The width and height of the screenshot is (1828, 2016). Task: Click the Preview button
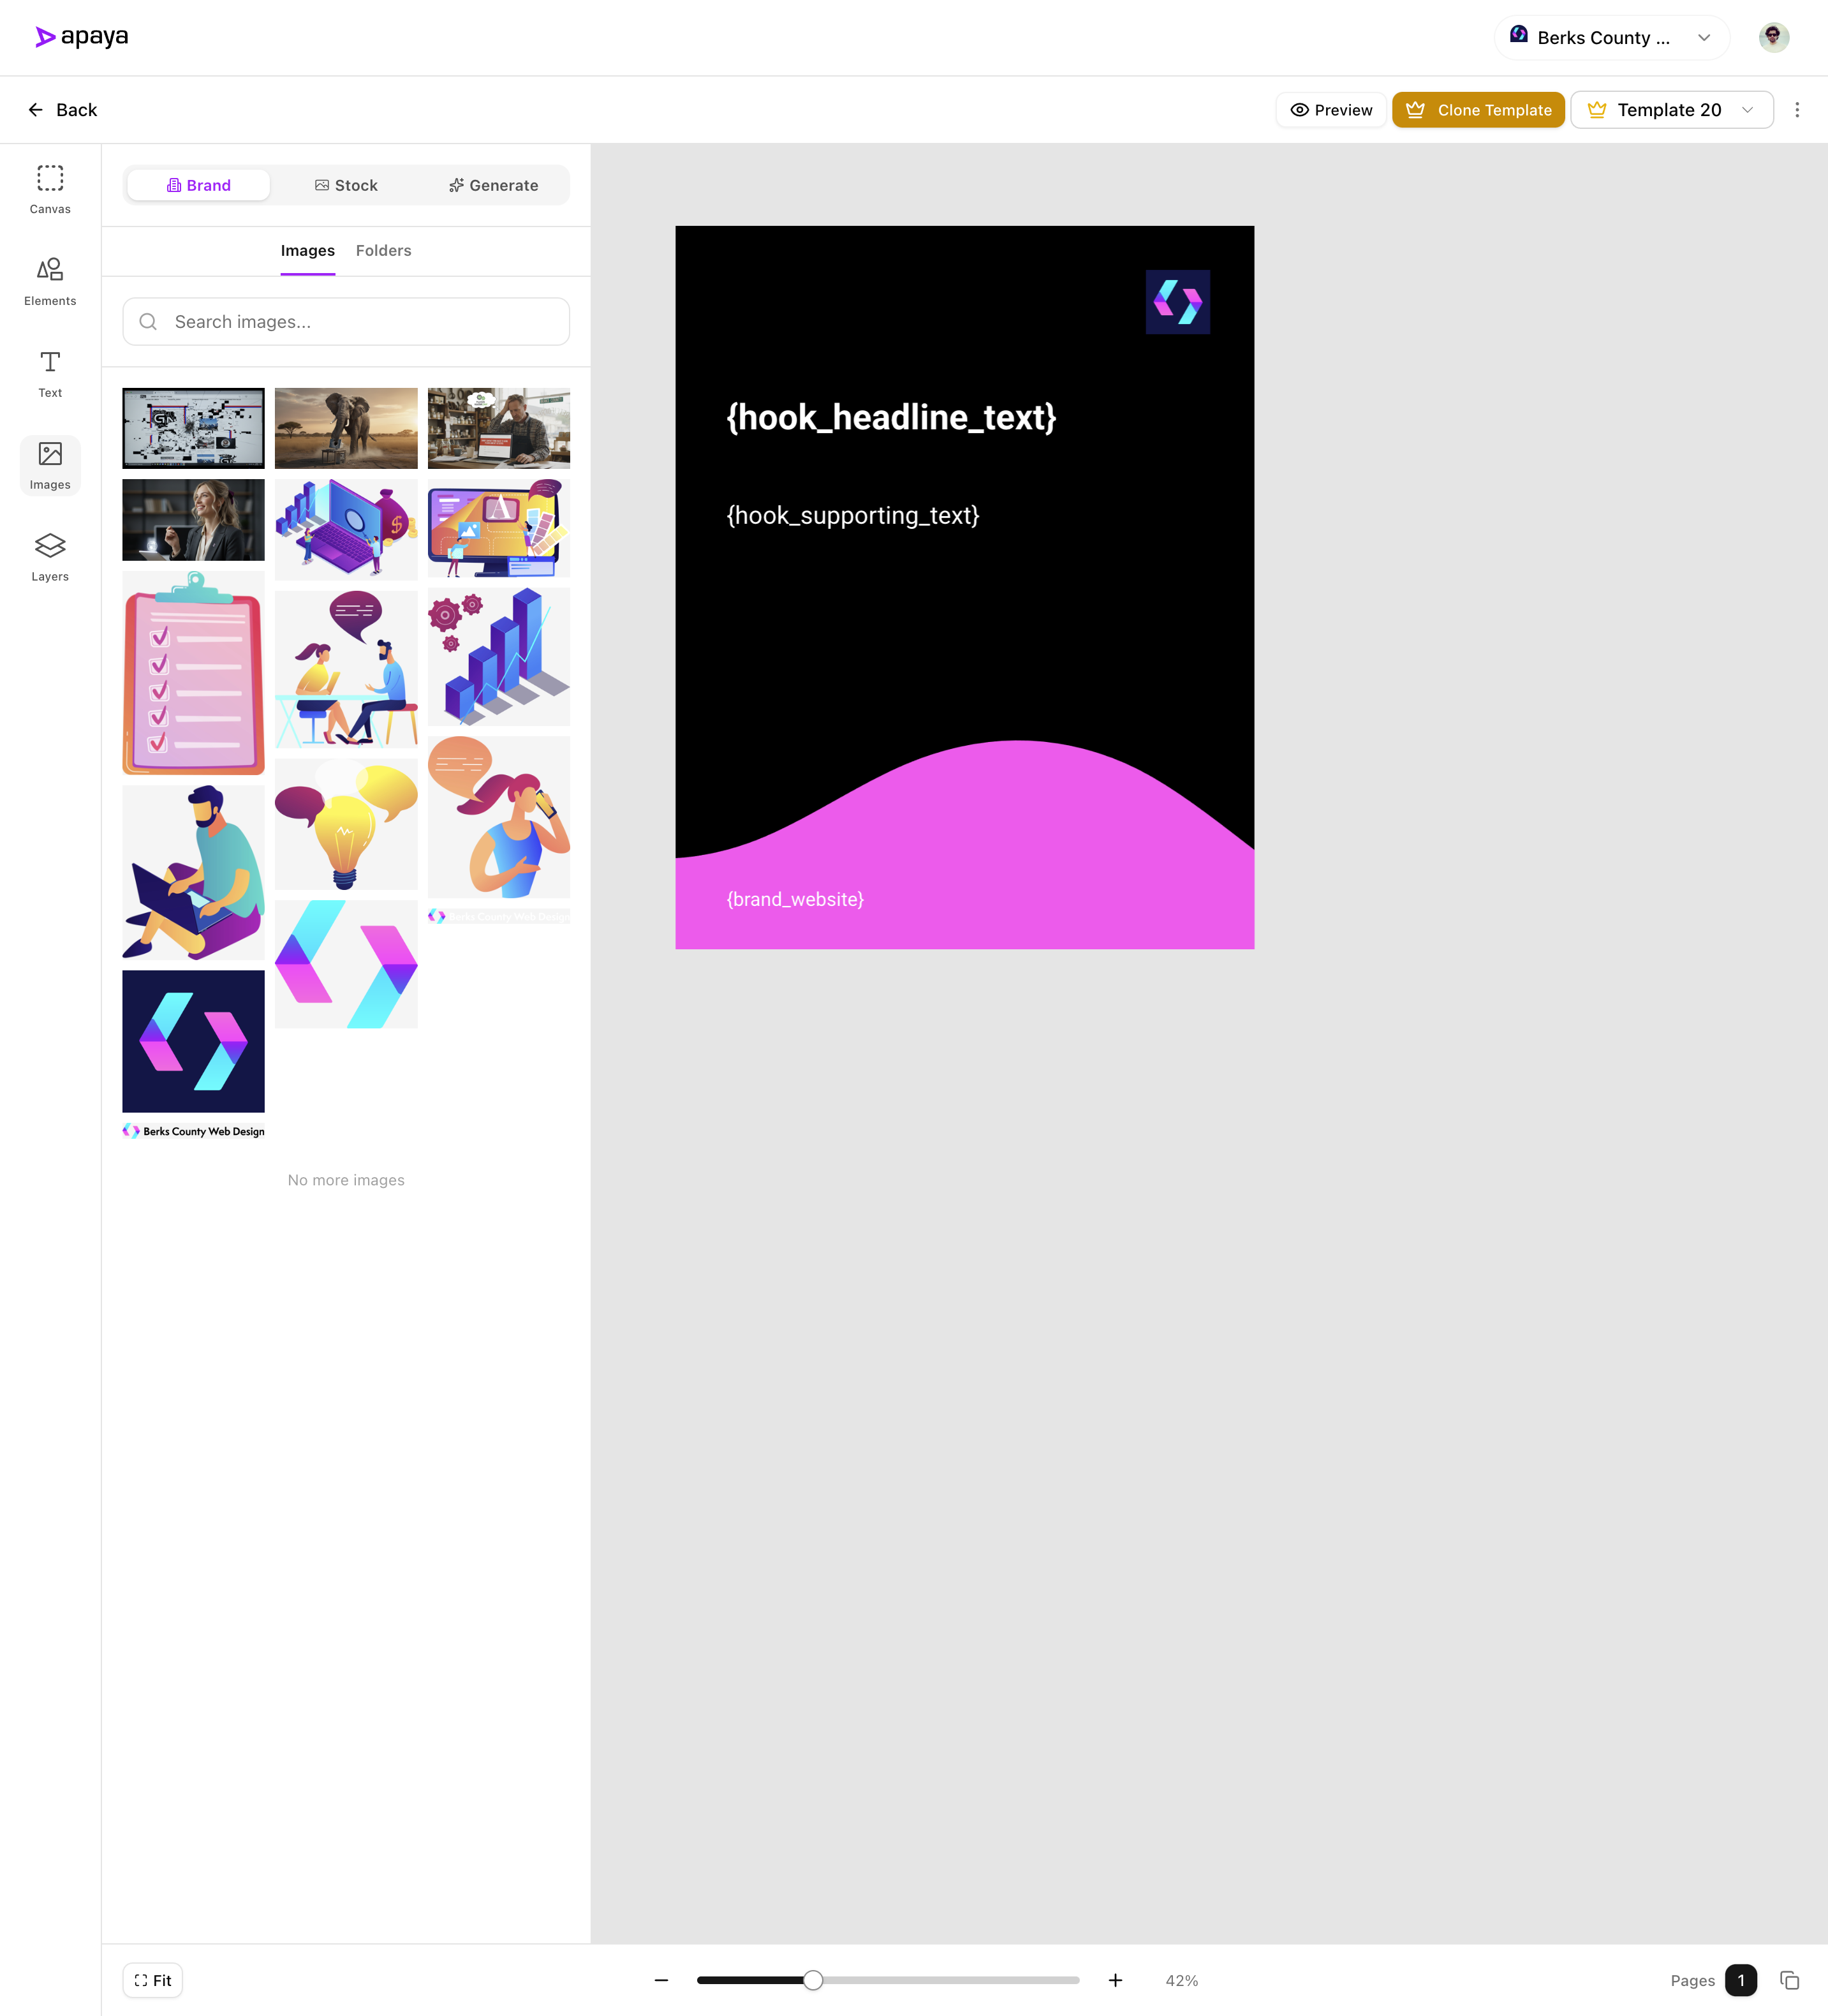point(1331,110)
